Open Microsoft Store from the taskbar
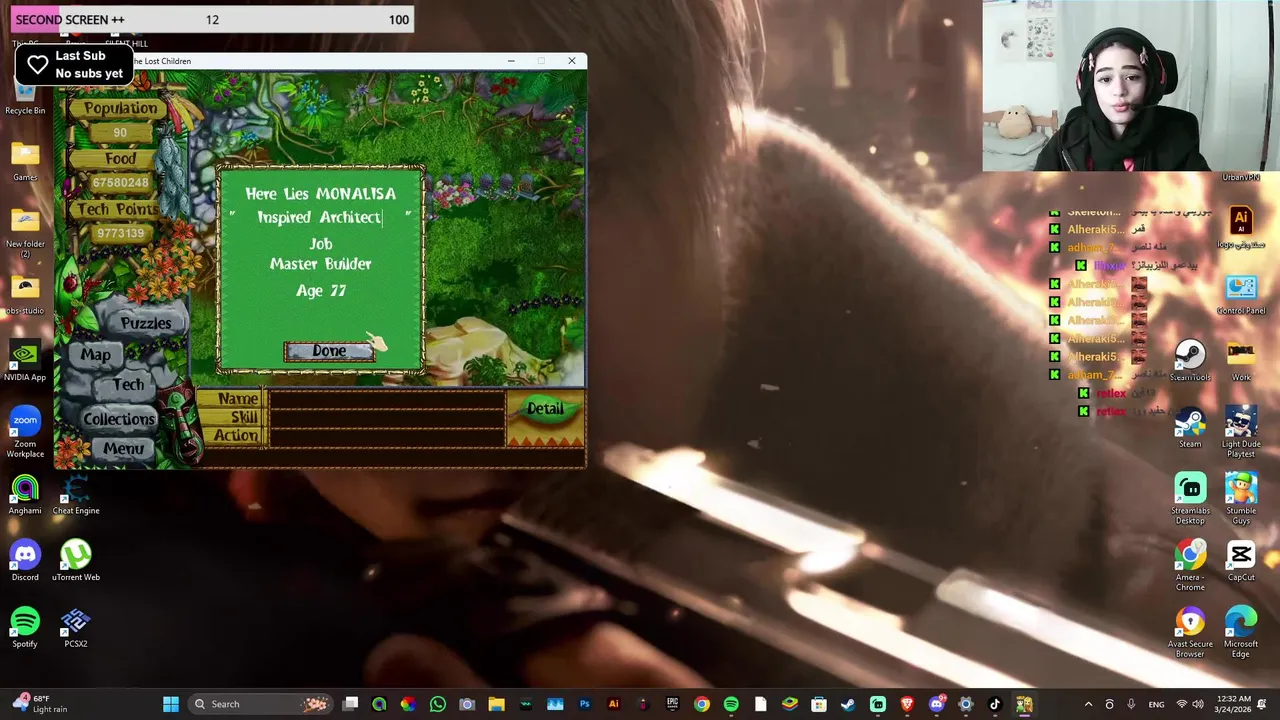The image size is (1280, 720). coord(819,704)
